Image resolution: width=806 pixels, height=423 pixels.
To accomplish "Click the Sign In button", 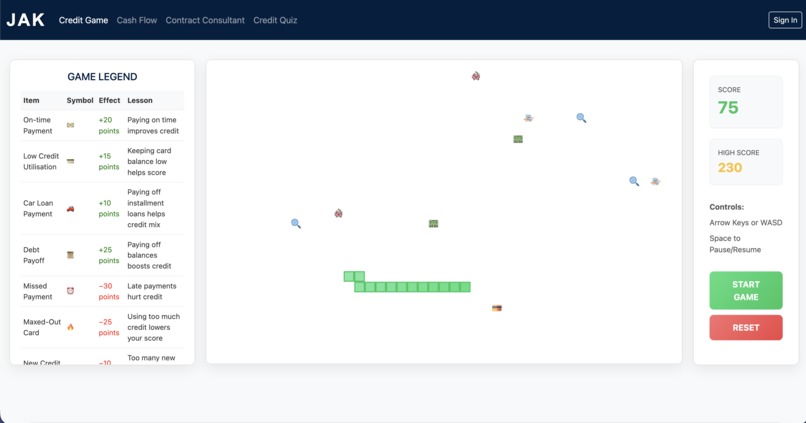I will [x=785, y=20].
